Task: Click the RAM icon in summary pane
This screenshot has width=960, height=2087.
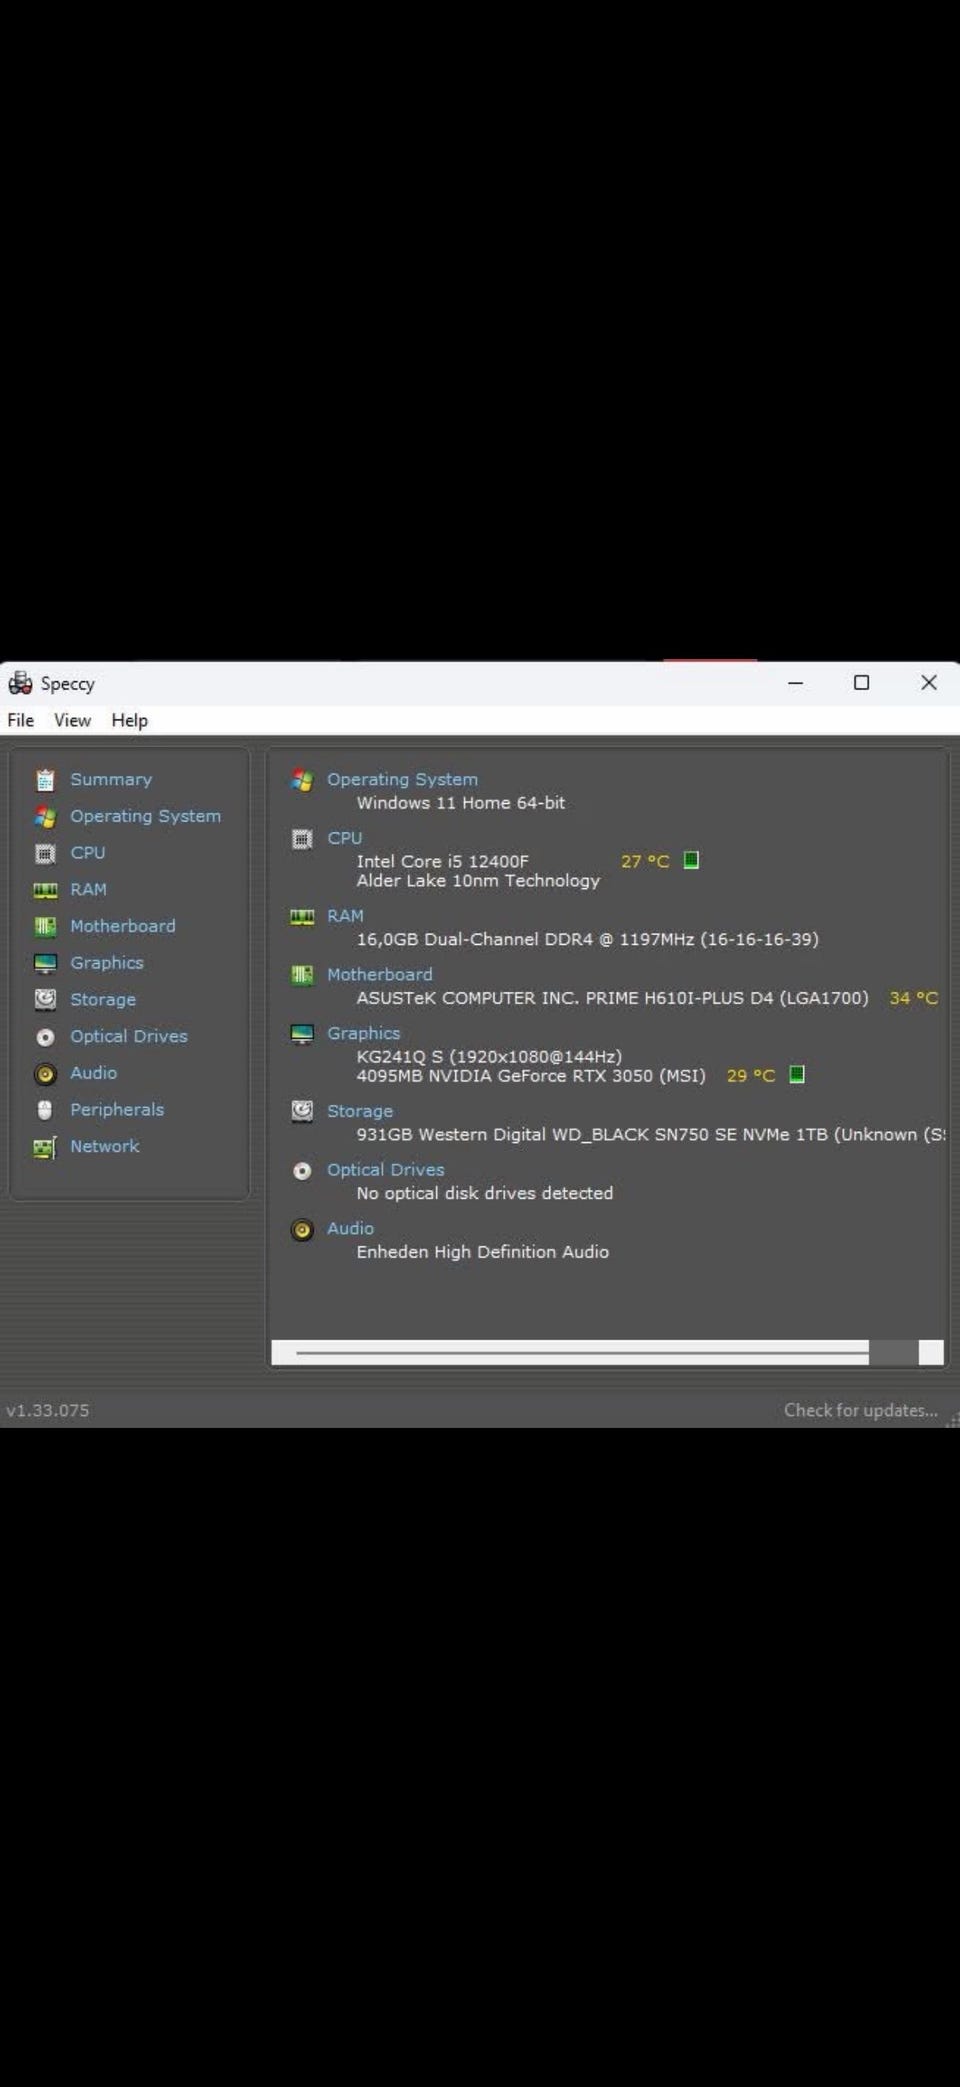Action: point(302,917)
